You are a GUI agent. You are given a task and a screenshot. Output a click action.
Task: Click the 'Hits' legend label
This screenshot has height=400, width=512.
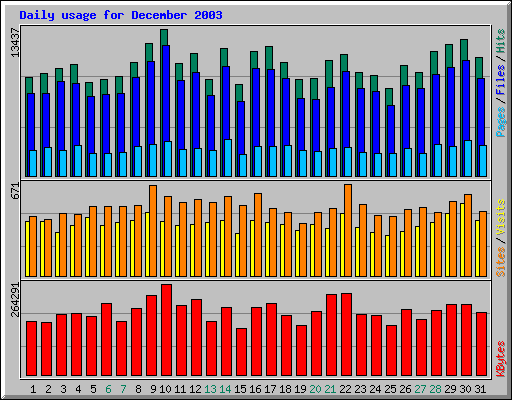click(501, 41)
